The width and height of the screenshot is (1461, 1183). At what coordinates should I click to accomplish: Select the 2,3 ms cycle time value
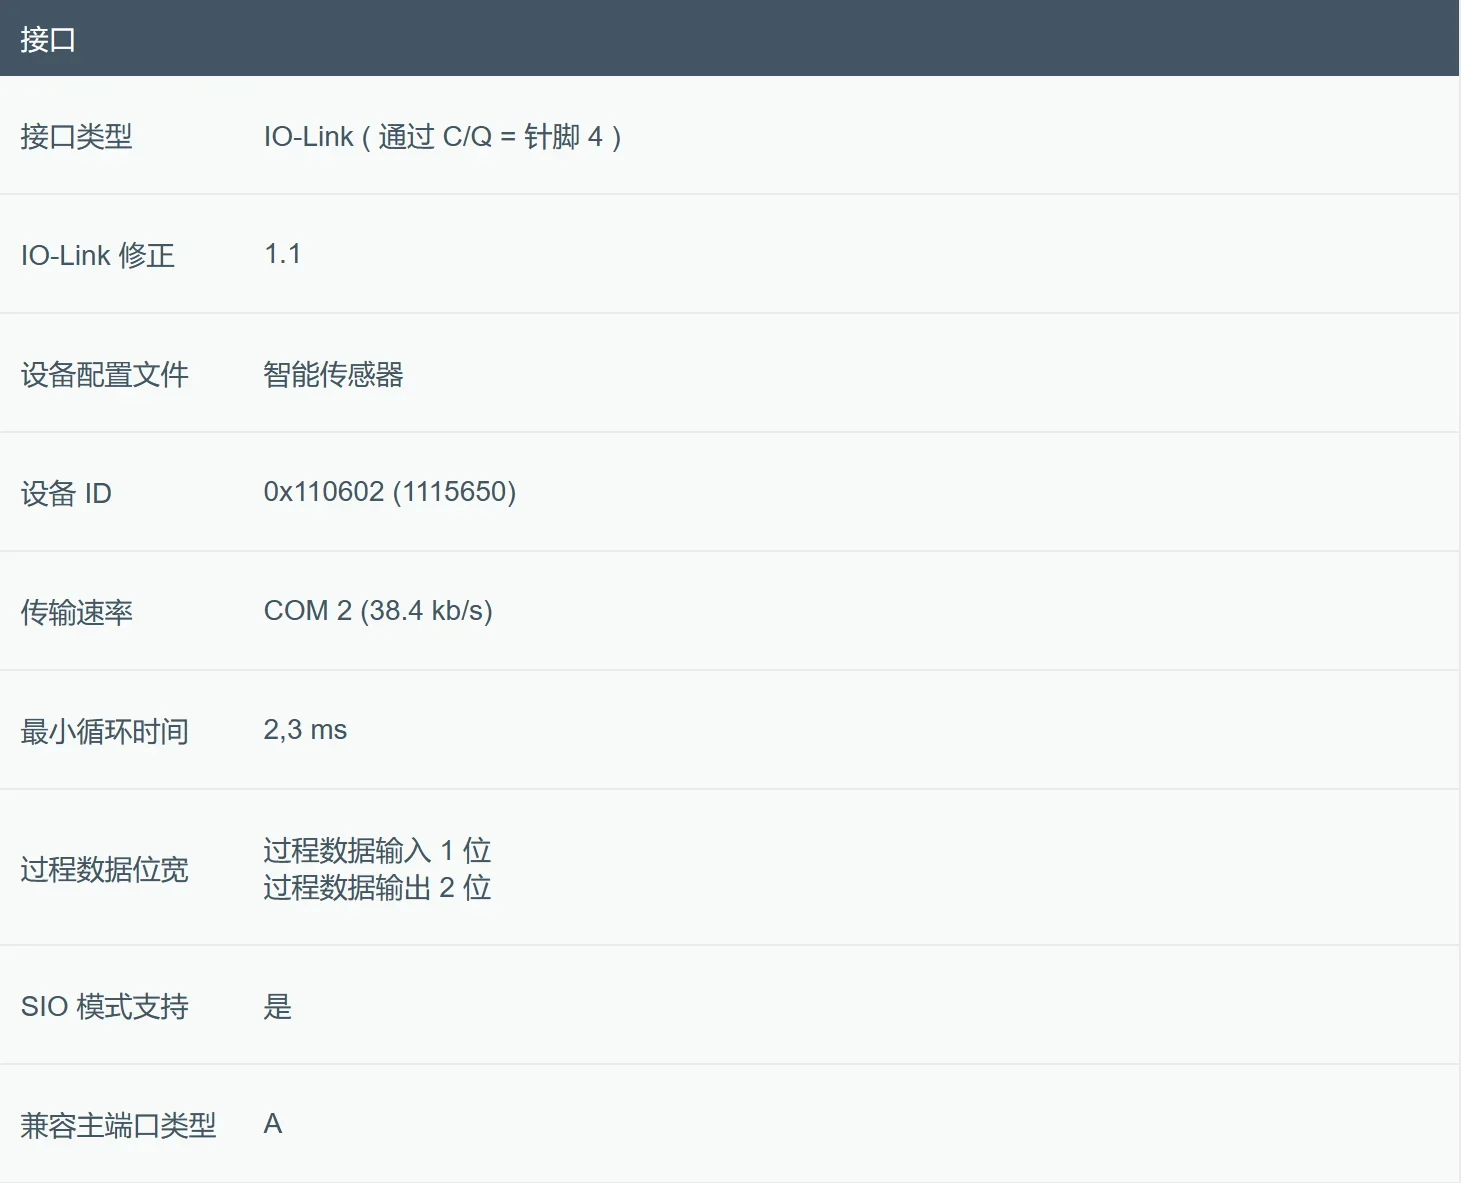[x=305, y=730]
